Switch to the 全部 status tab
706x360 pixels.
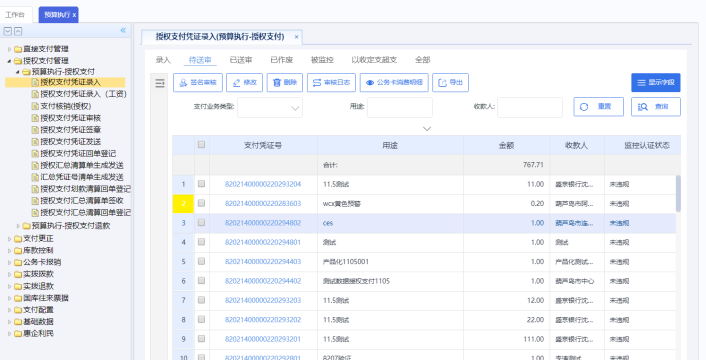pos(423,60)
